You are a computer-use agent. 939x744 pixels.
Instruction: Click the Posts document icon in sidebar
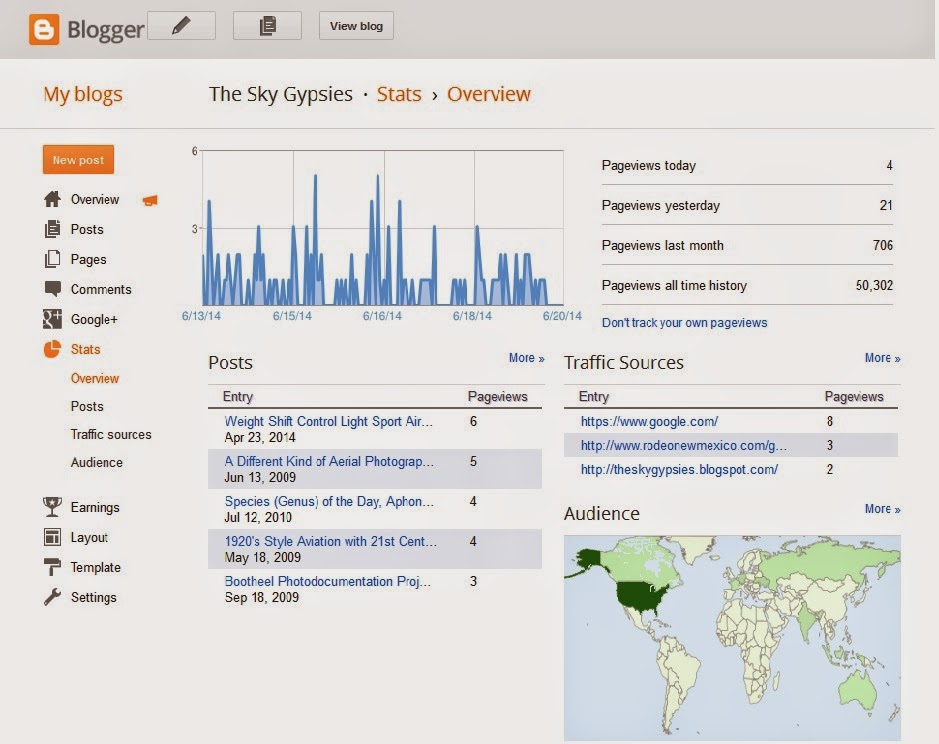click(x=52, y=229)
